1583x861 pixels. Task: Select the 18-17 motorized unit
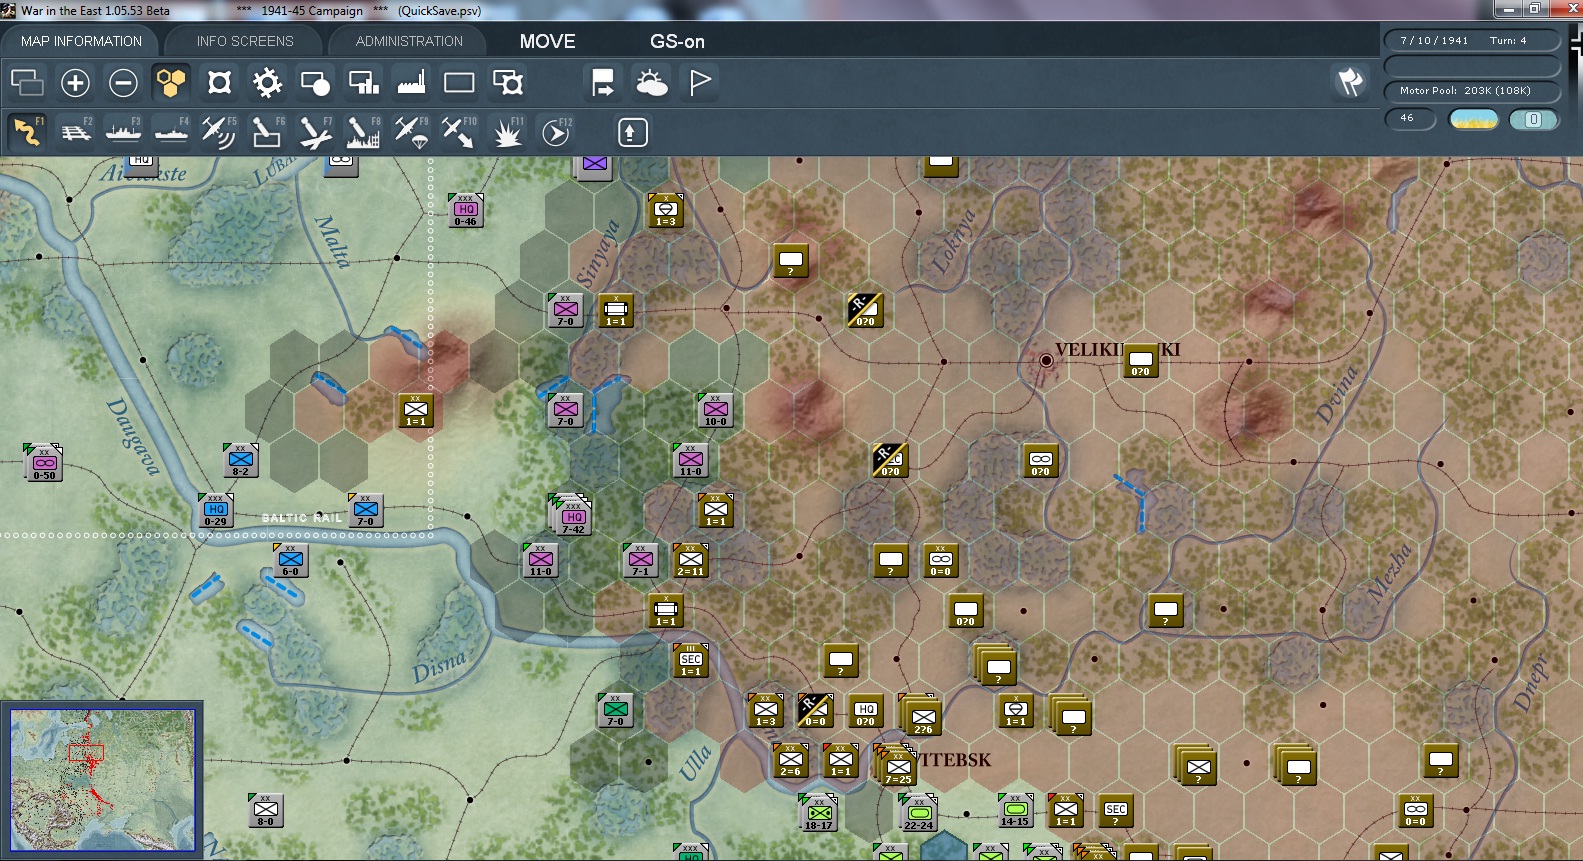(x=819, y=814)
